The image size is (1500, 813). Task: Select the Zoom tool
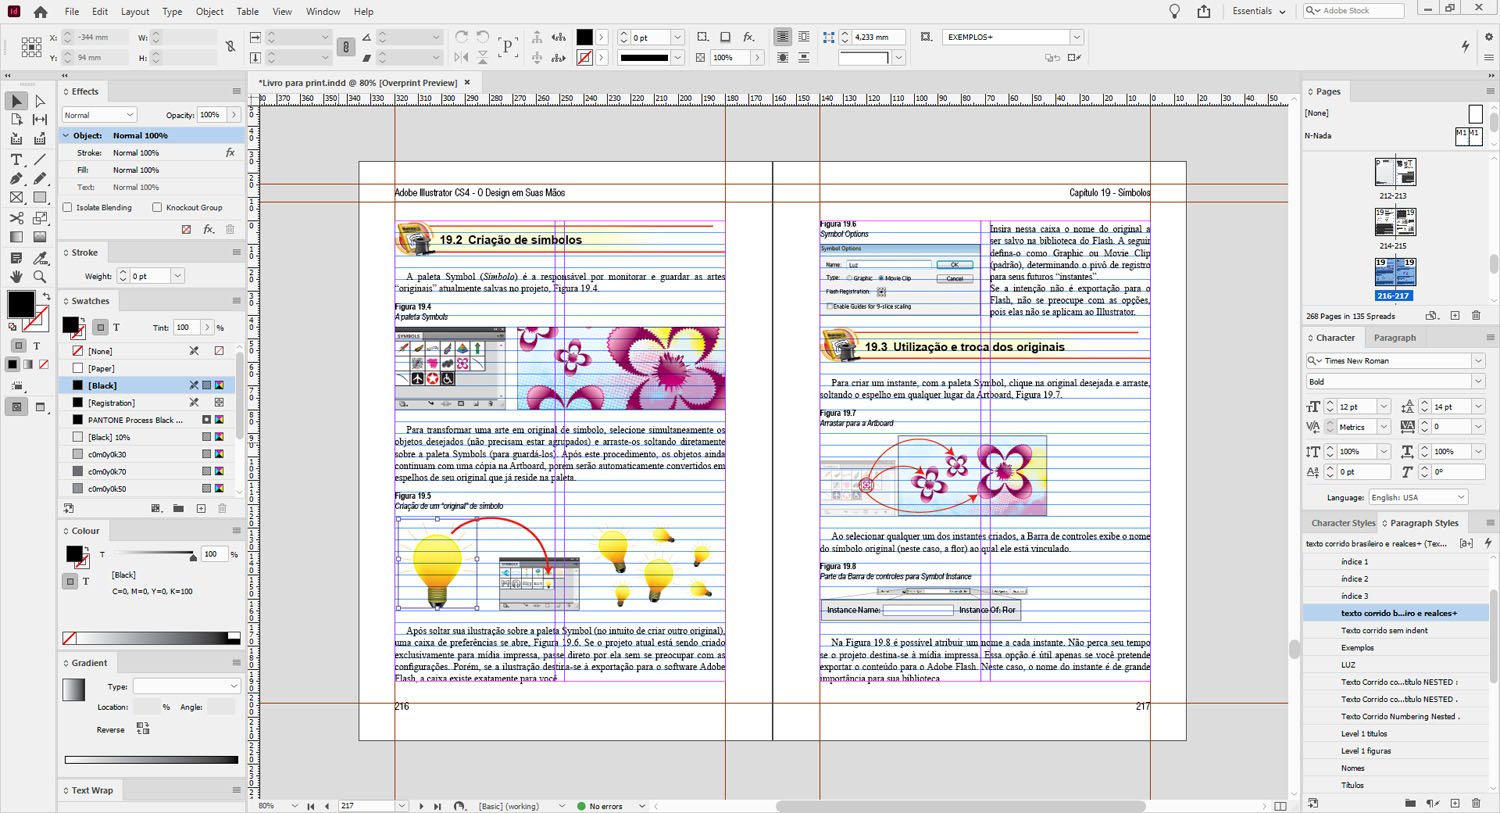(40, 276)
